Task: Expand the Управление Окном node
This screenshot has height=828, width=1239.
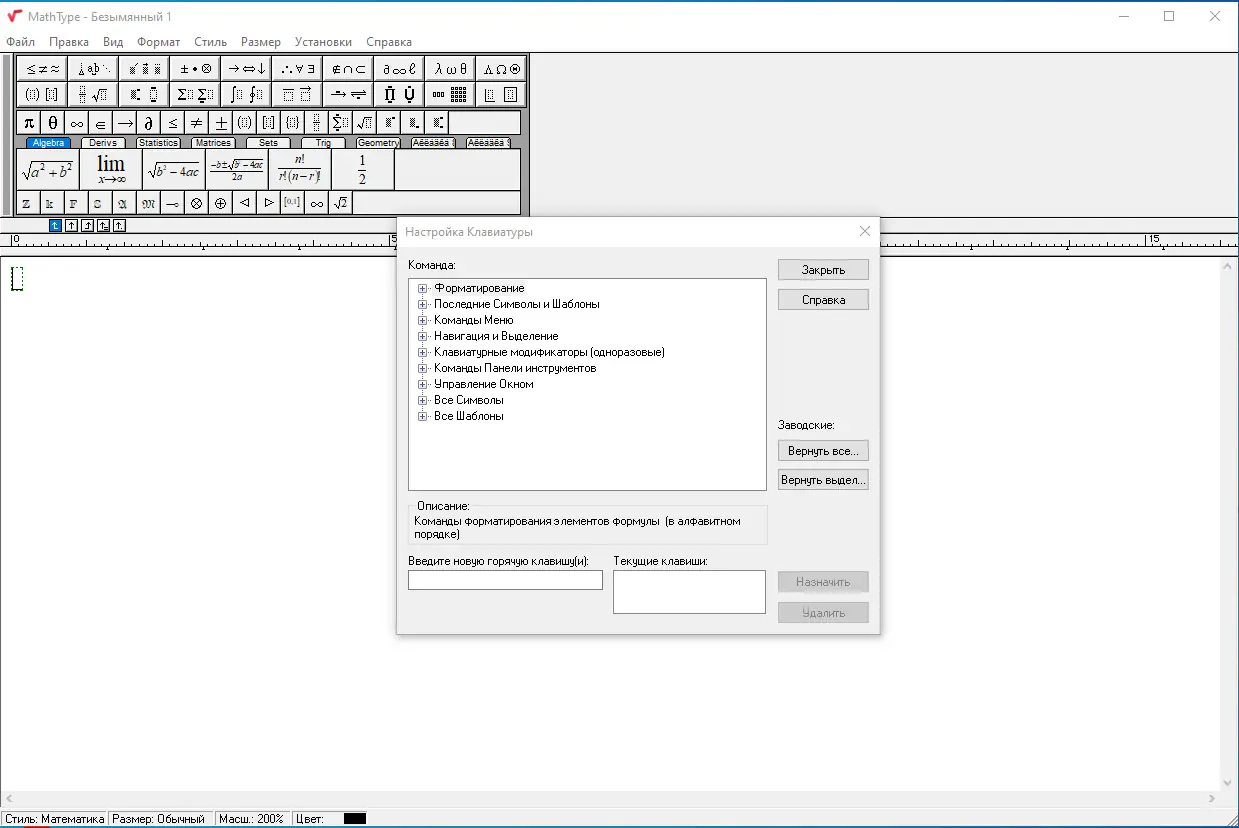Action: tap(423, 384)
